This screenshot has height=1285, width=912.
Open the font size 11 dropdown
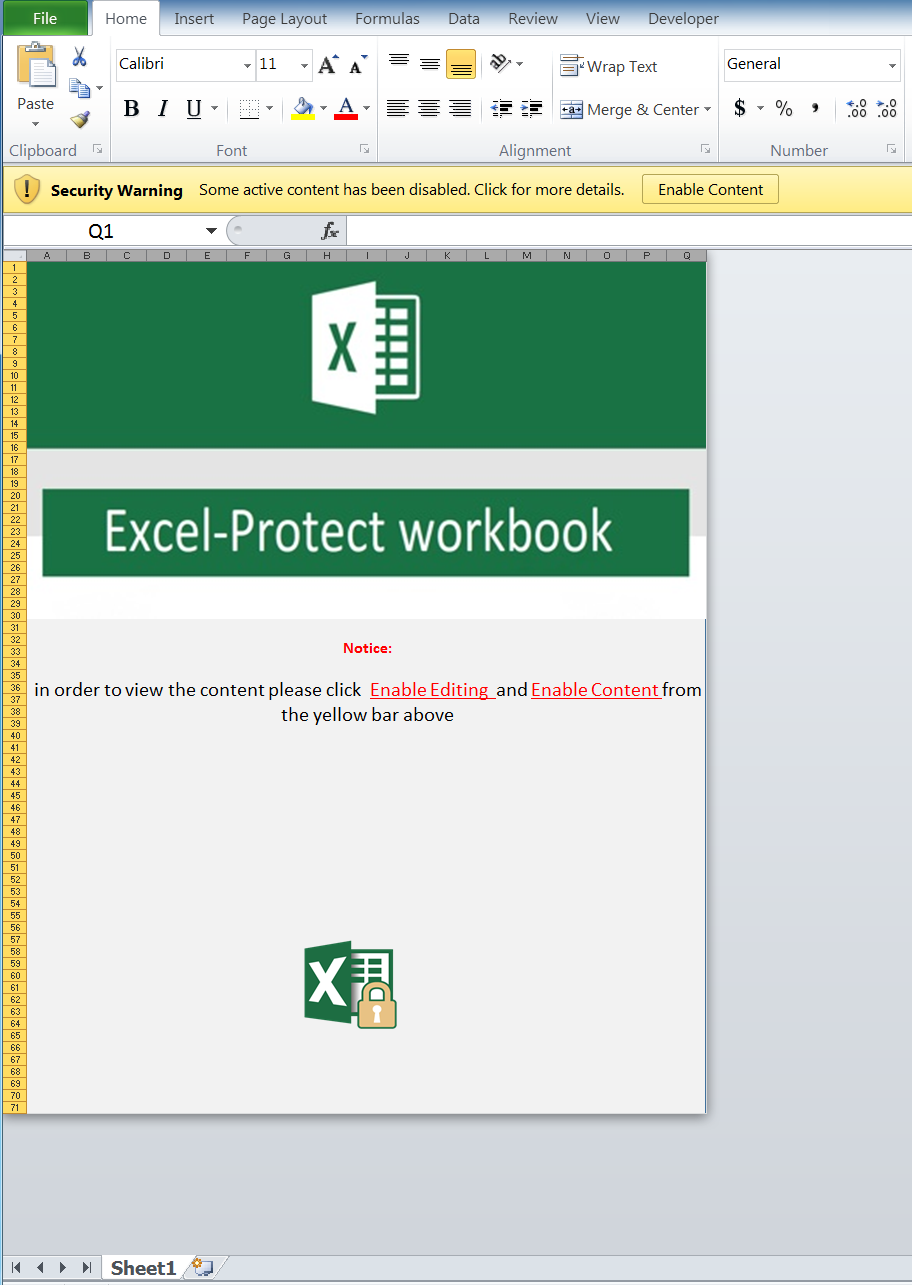[x=305, y=66]
